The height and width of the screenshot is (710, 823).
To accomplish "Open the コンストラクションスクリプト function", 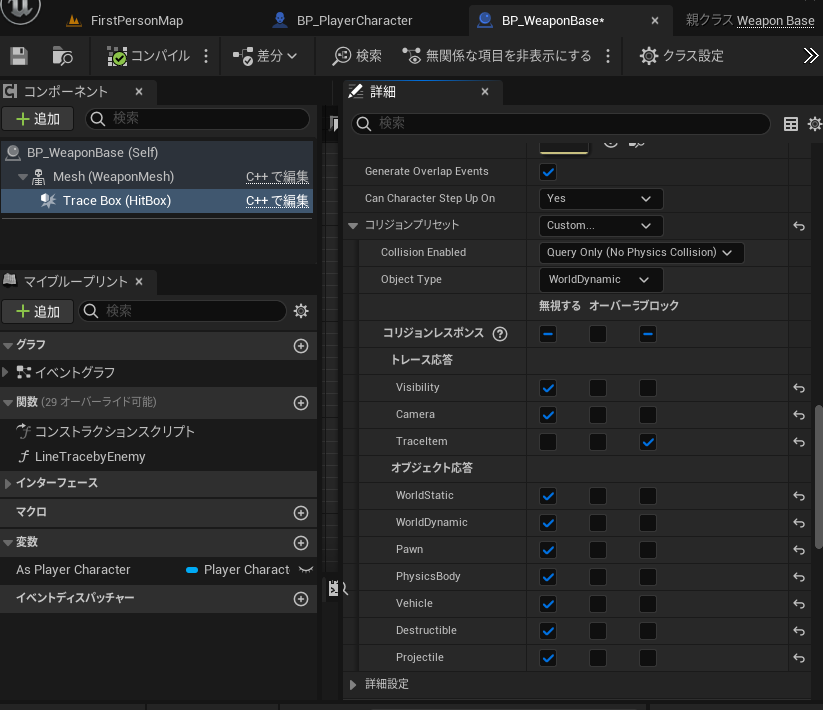I will (114, 431).
